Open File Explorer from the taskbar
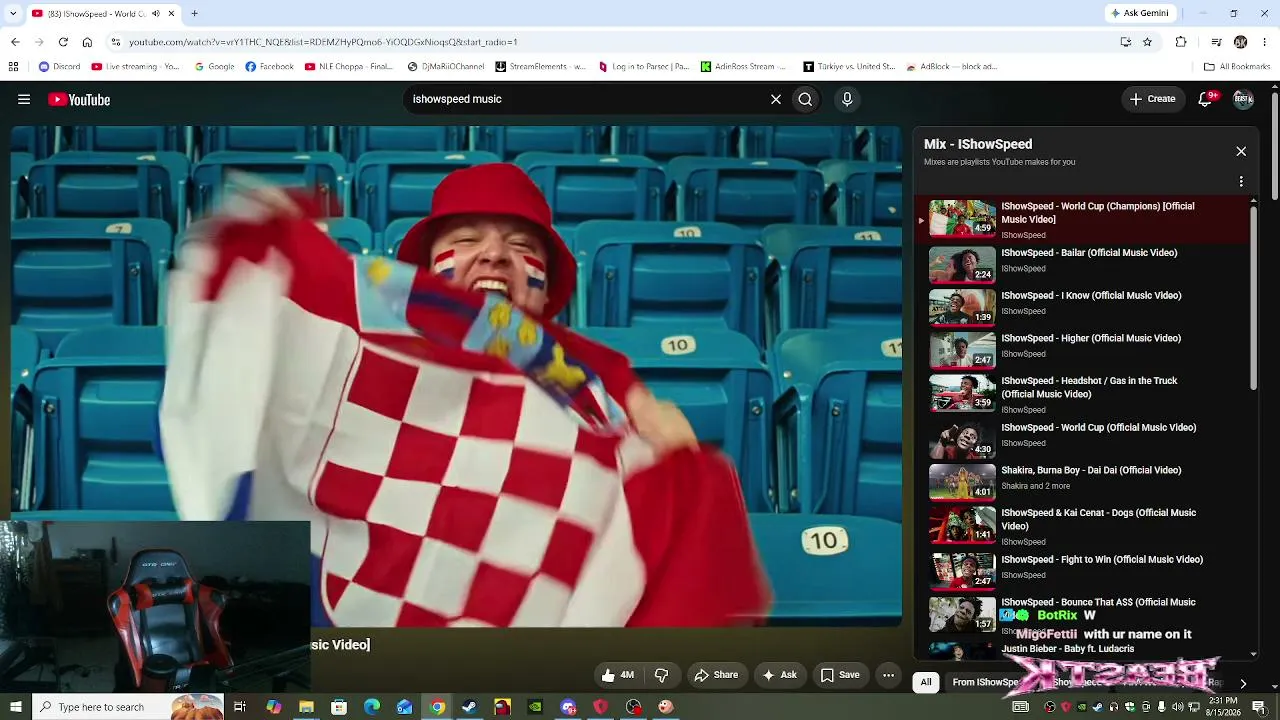The width and height of the screenshot is (1280, 720). pos(306,707)
